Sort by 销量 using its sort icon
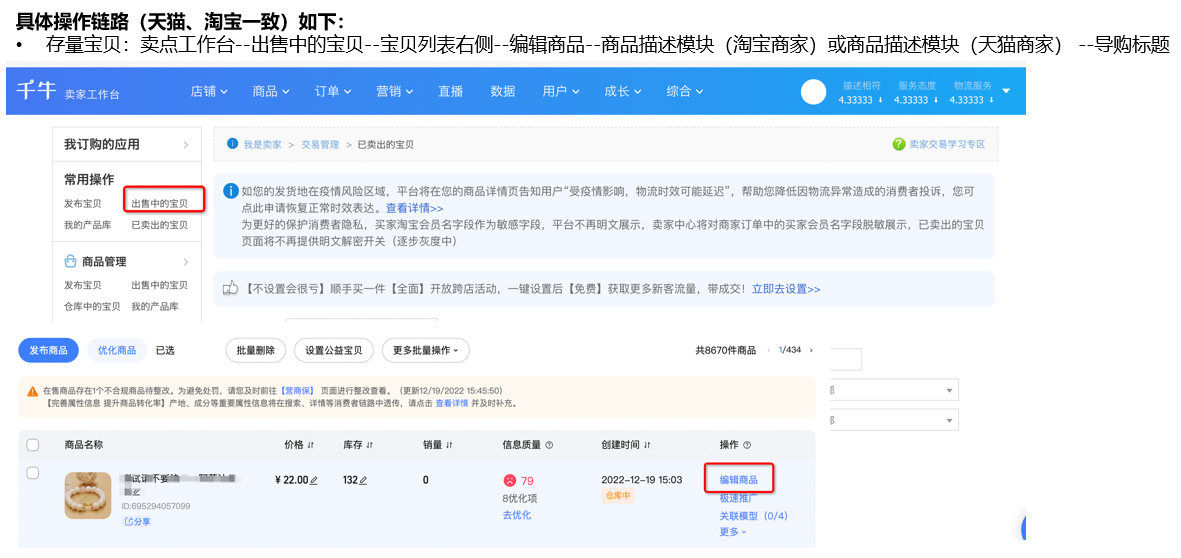The height and width of the screenshot is (558, 1181). pos(449,445)
